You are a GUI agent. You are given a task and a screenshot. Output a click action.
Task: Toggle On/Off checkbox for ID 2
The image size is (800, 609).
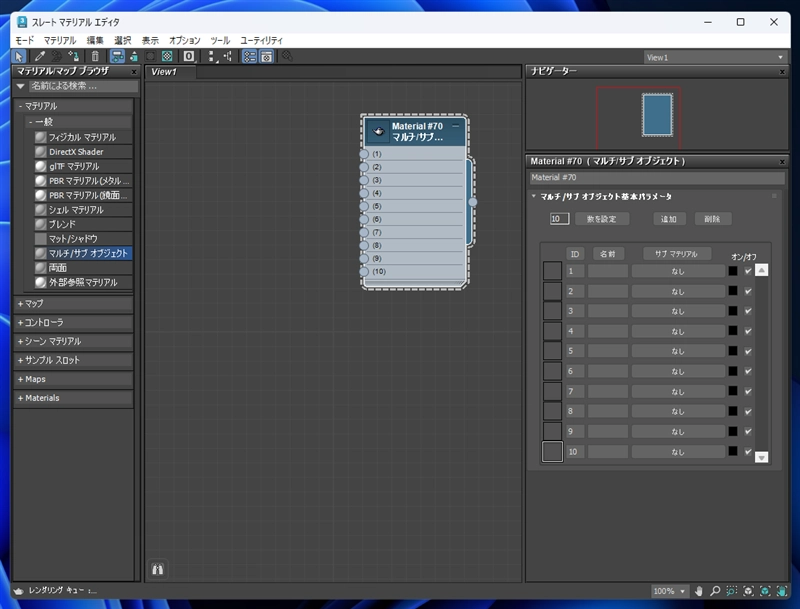tap(748, 291)
